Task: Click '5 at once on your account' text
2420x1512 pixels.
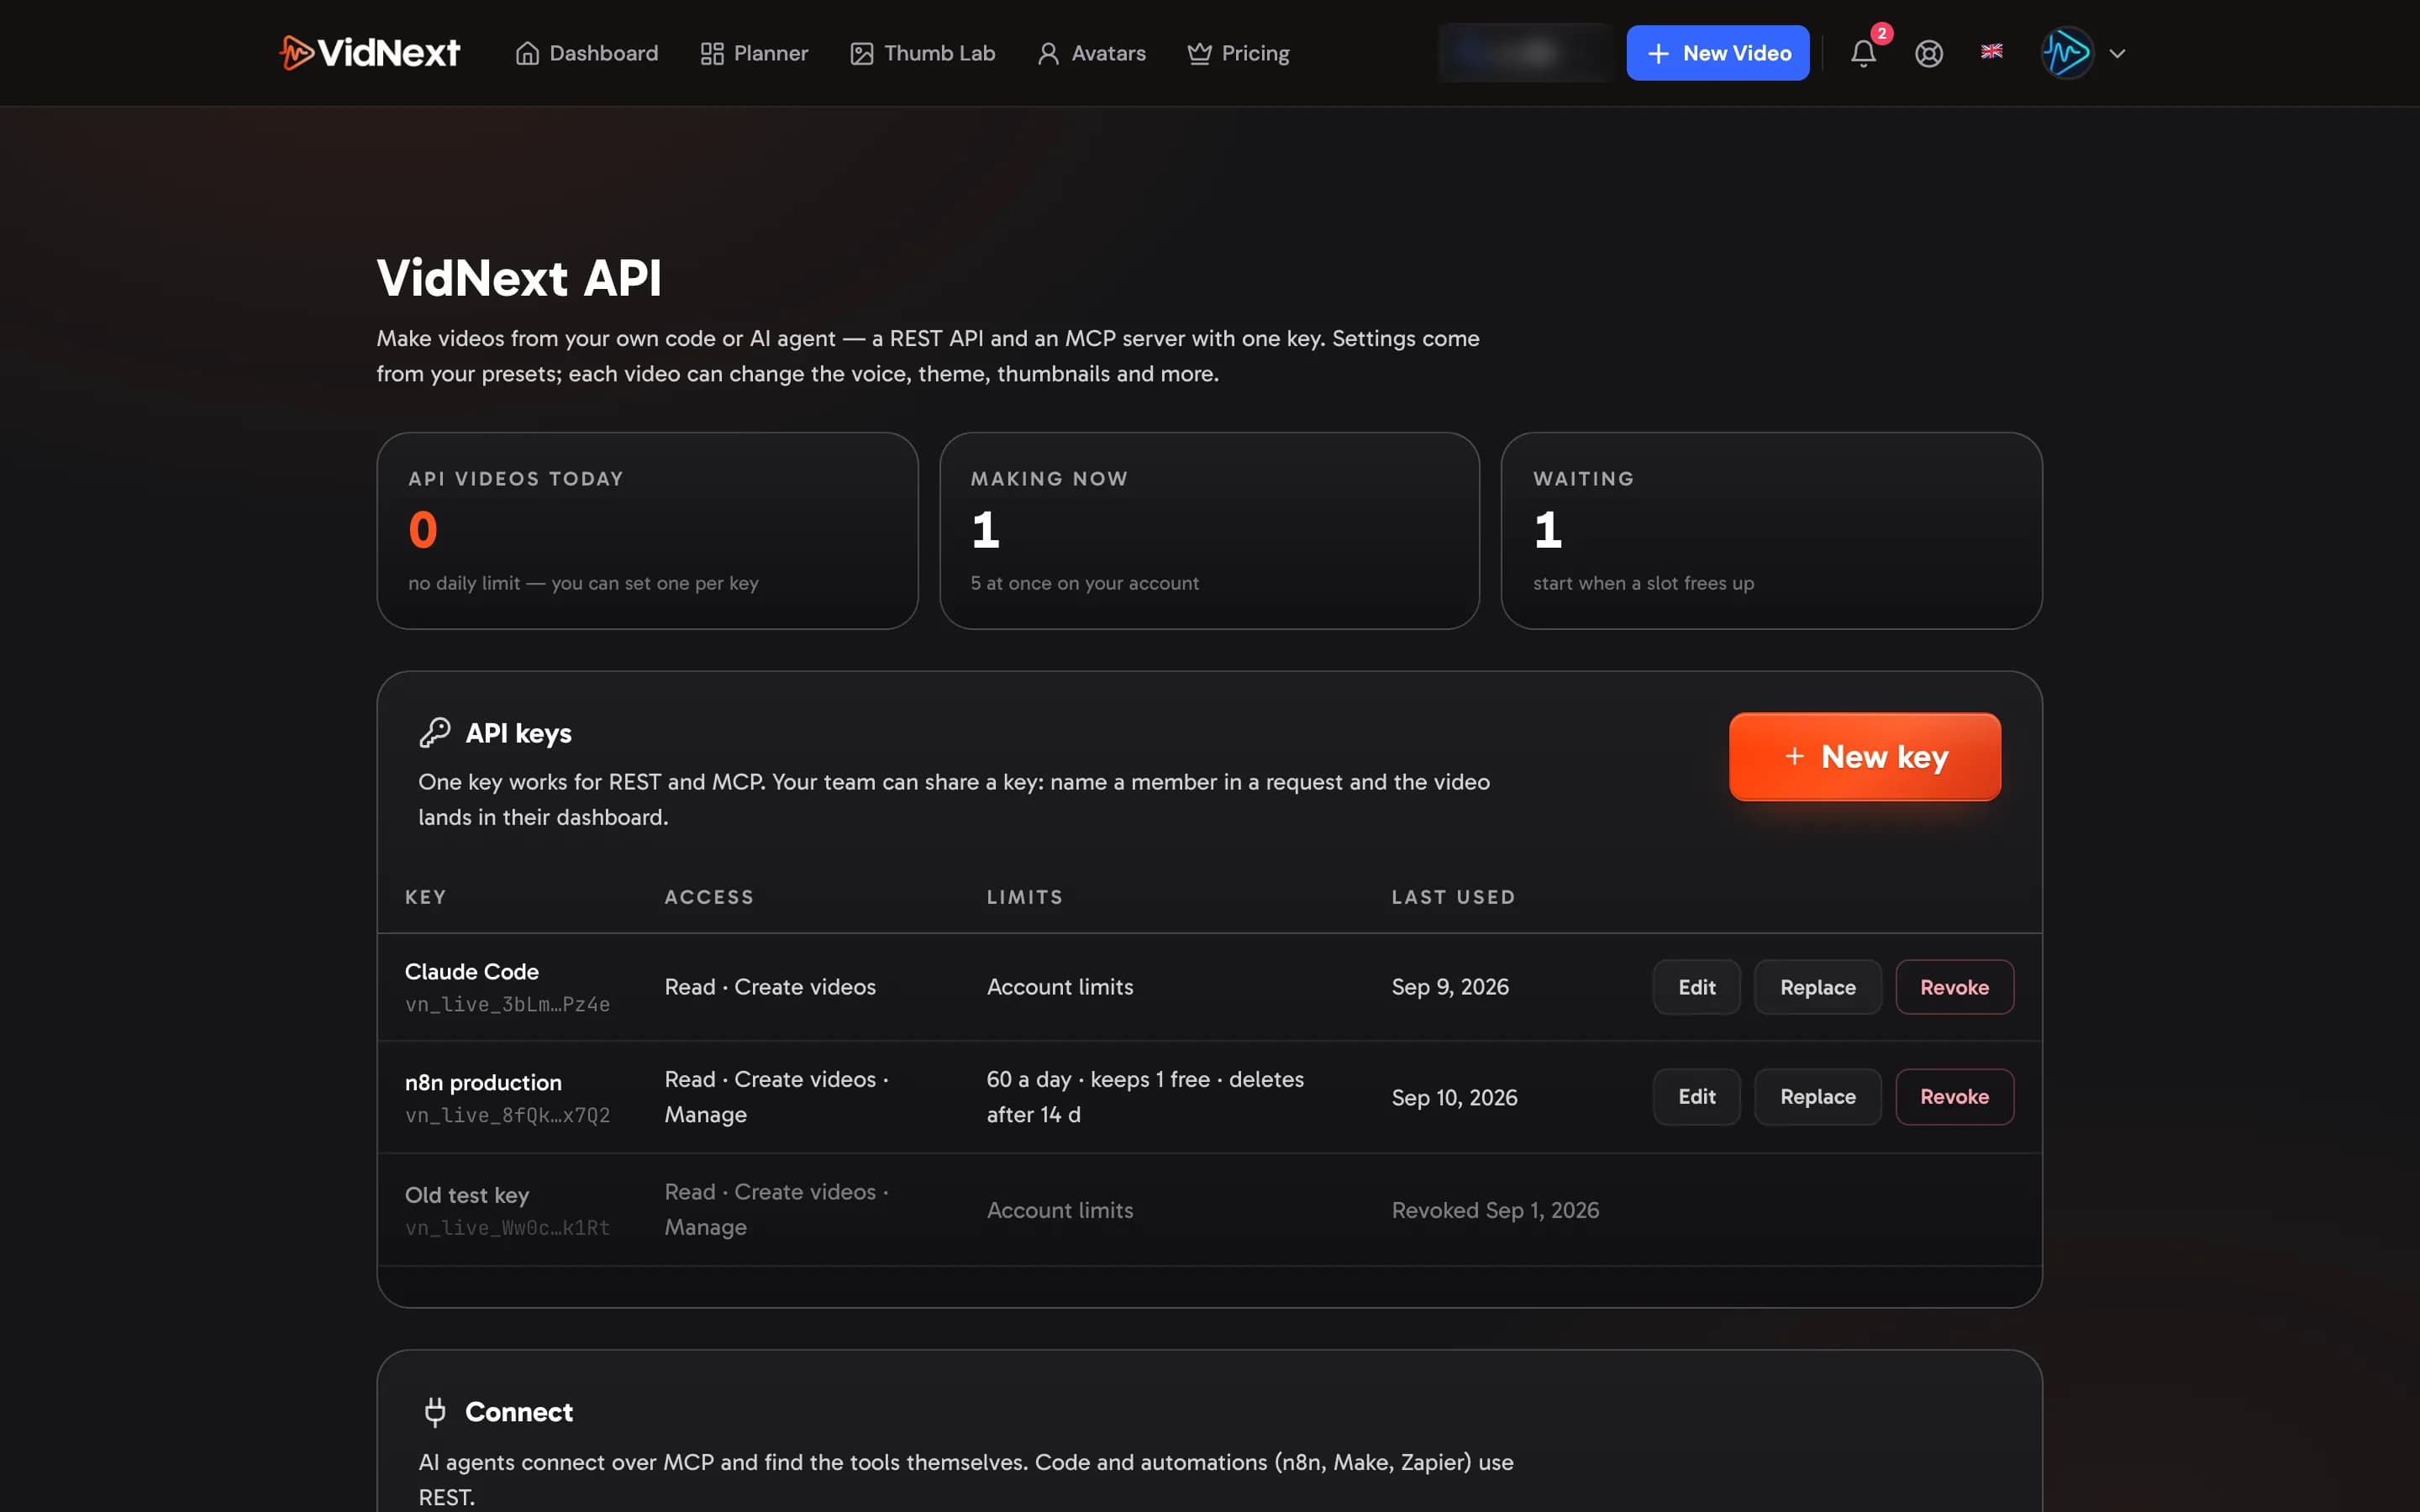Action: click(x=1084, y=583)
